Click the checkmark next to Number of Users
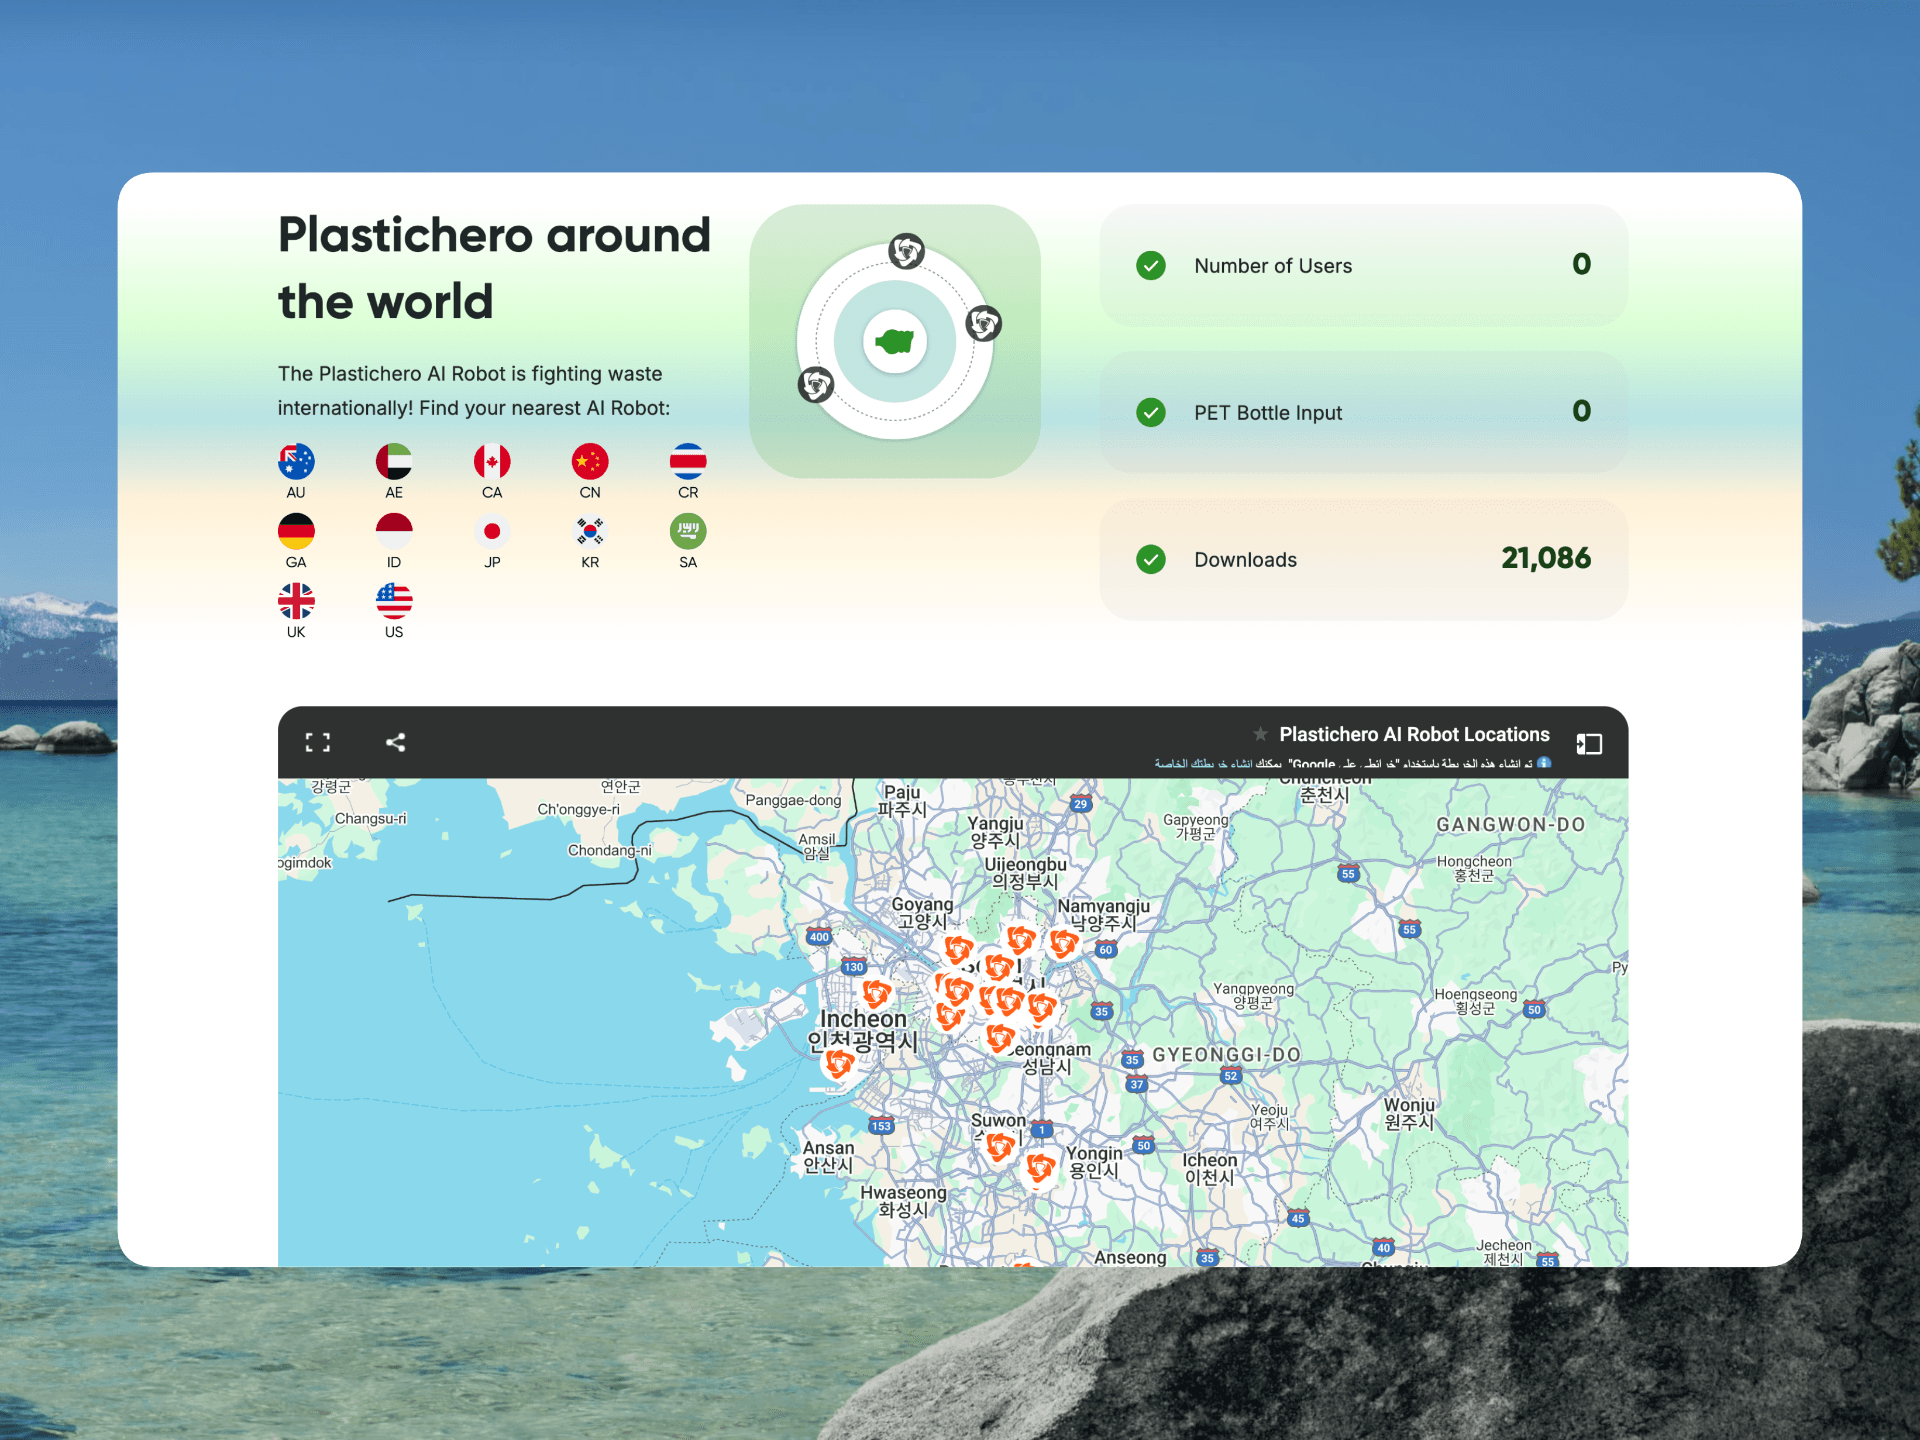1920x1440 pixels. (1151, 265)
